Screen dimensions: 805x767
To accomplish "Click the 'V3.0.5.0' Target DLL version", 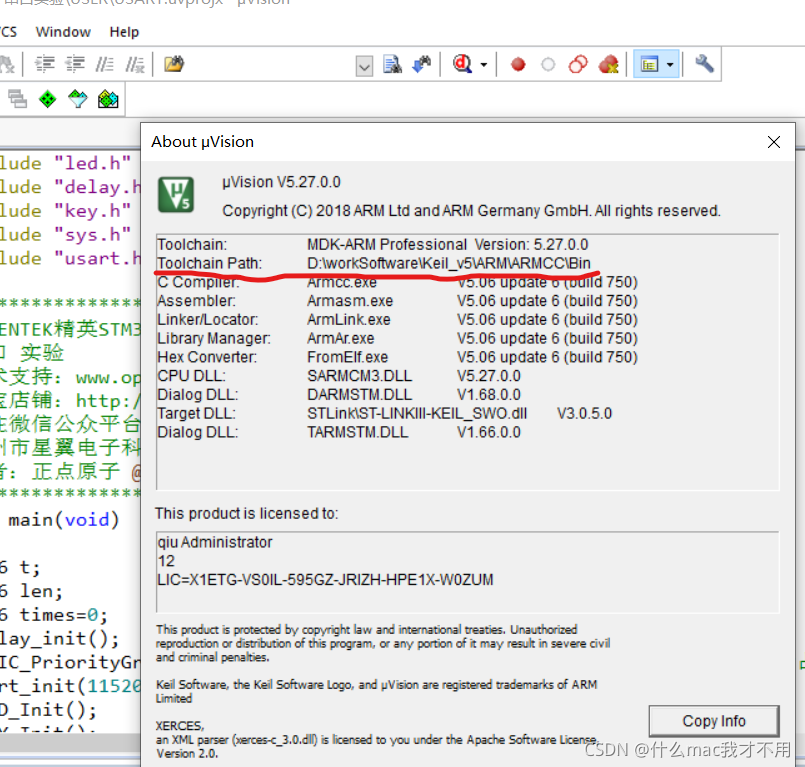I will [x=585, y=414].
